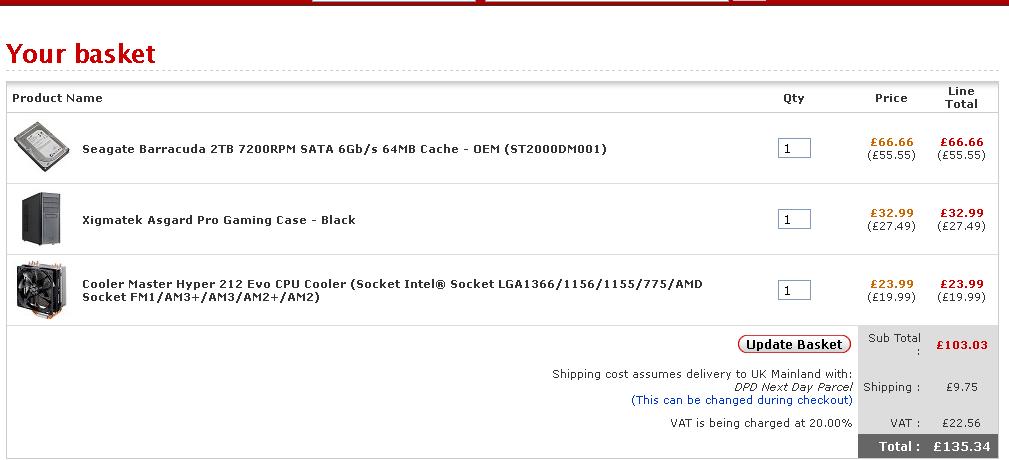1009x460 pixels.
Task: Click the Your basket heading
Action: [81, 54]
